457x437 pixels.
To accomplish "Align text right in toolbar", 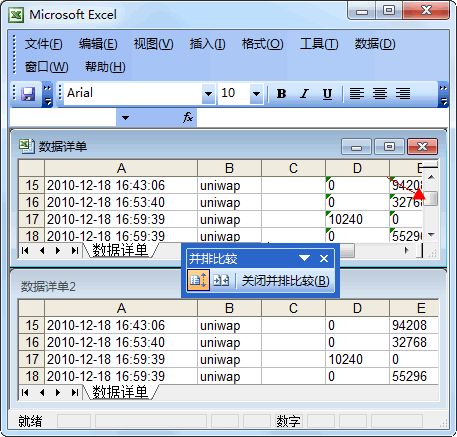I will 403,94.
